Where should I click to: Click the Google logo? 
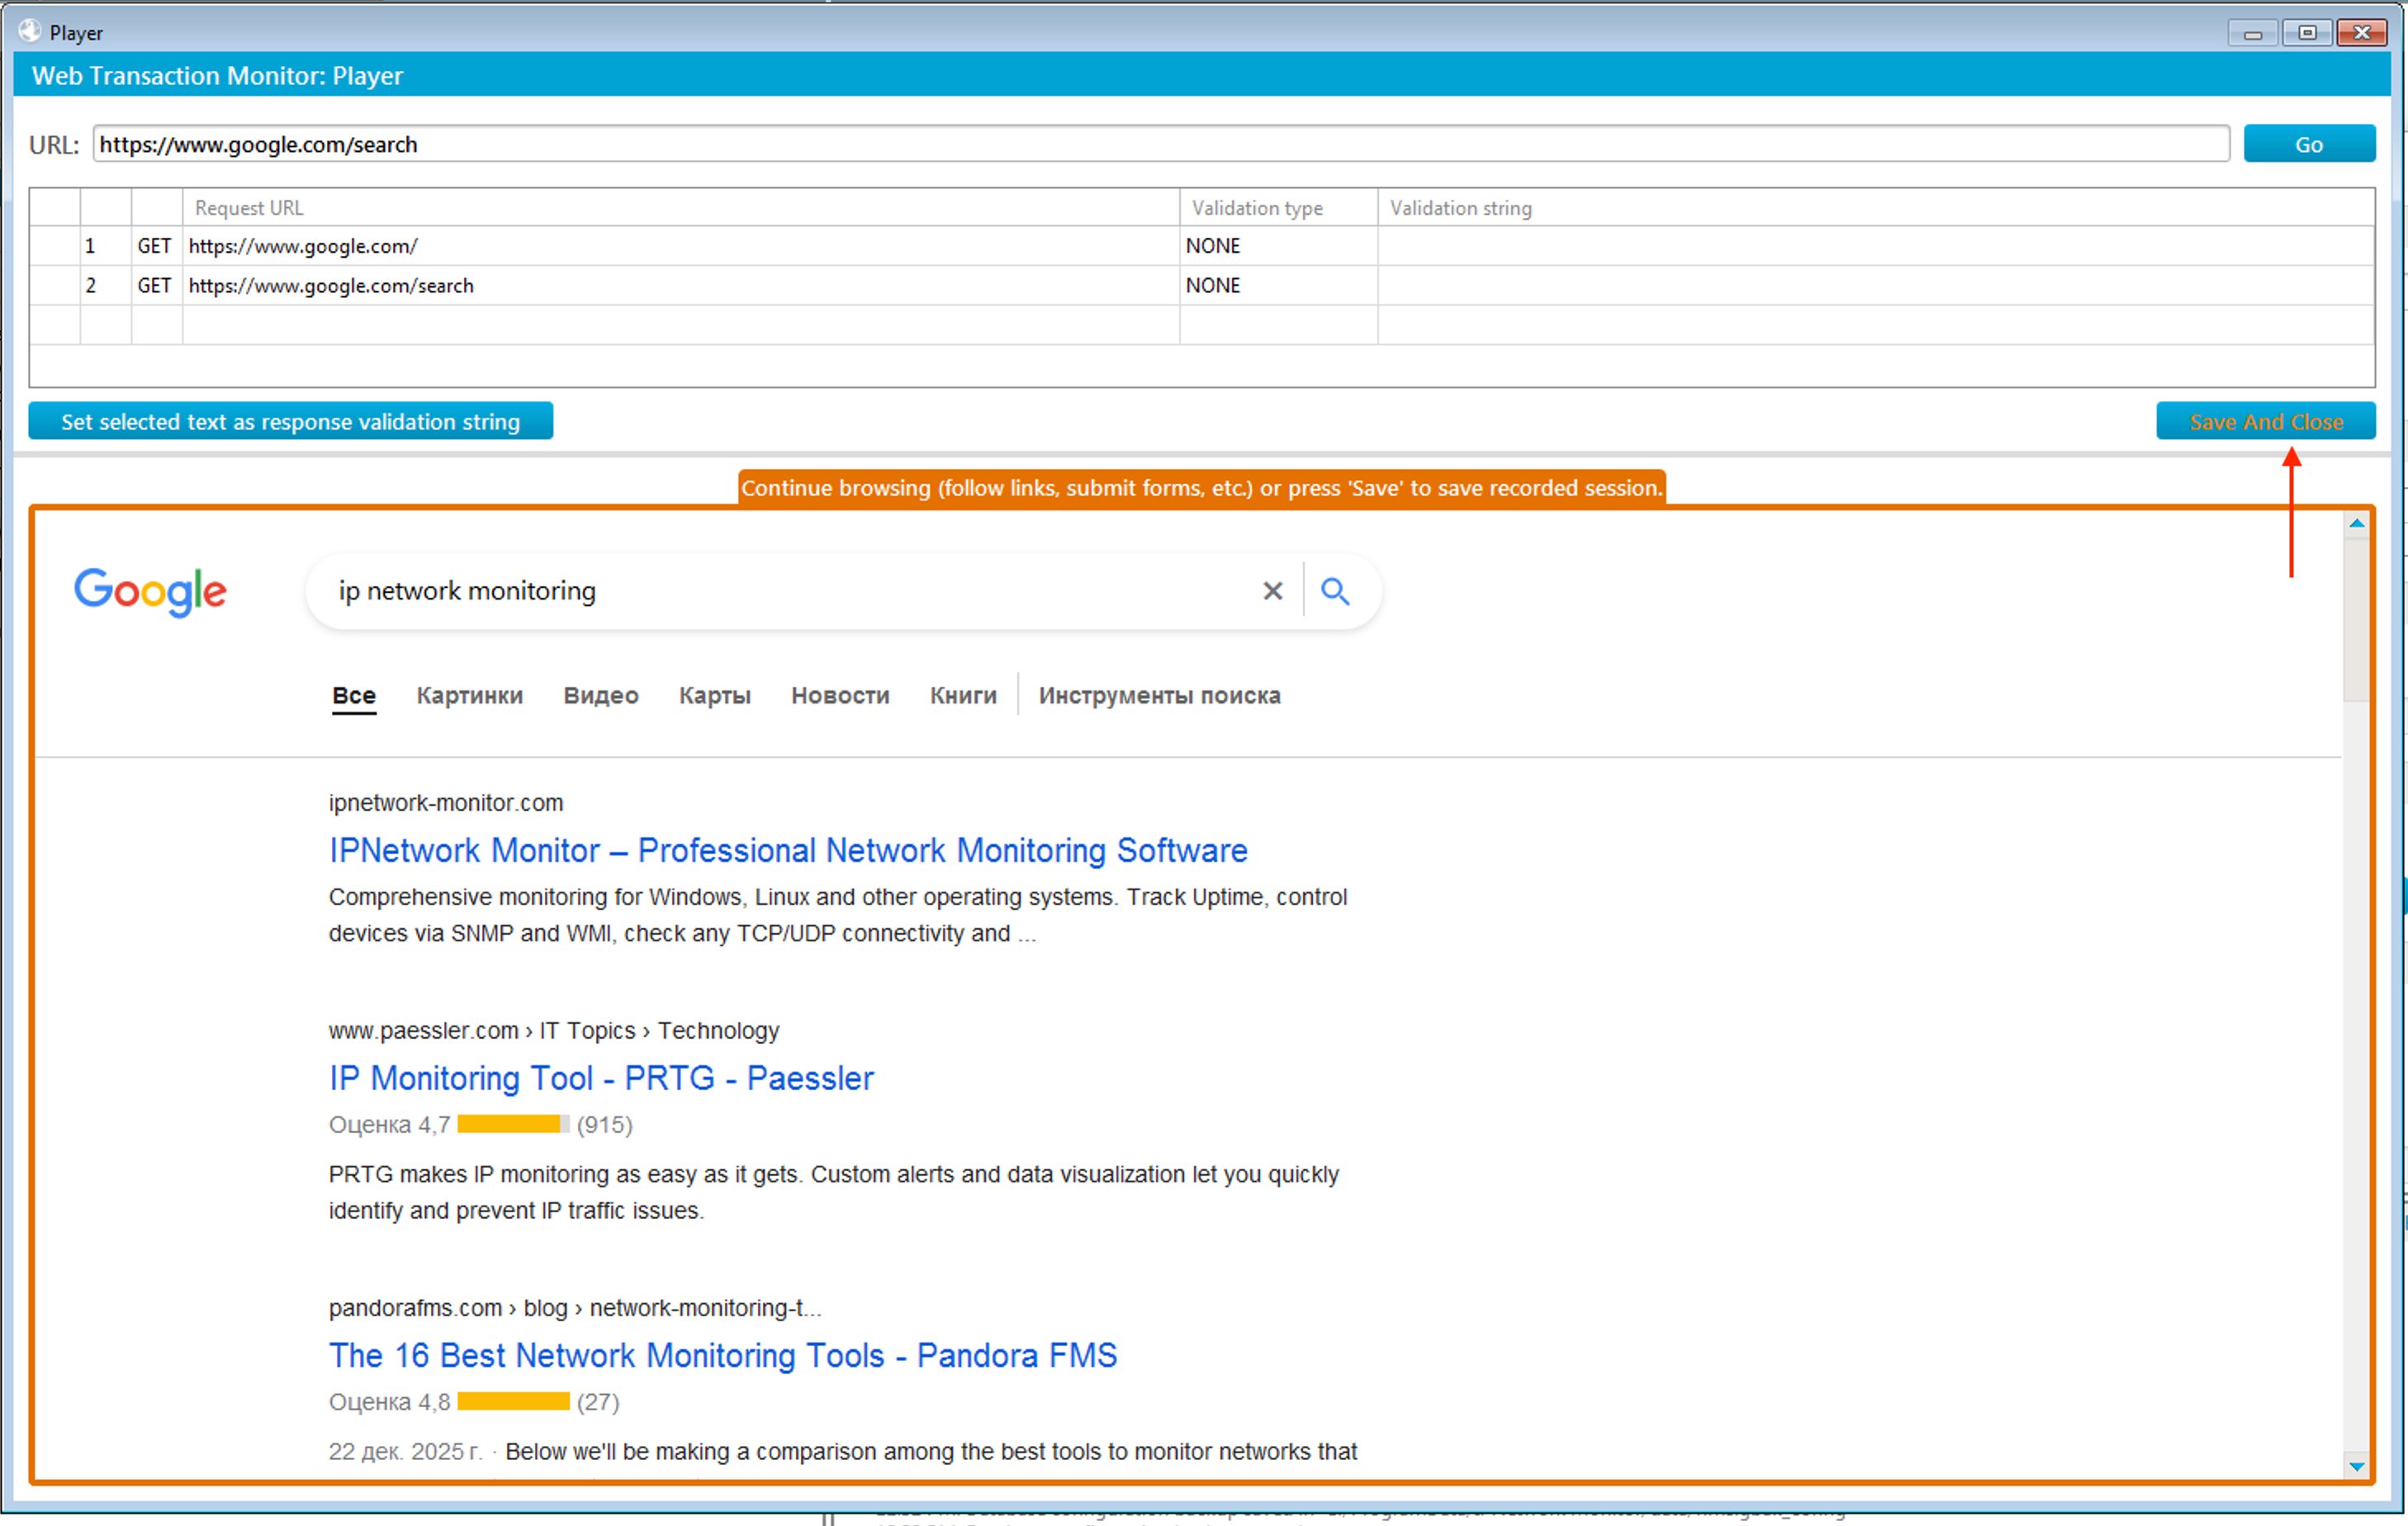pos(151,592)
